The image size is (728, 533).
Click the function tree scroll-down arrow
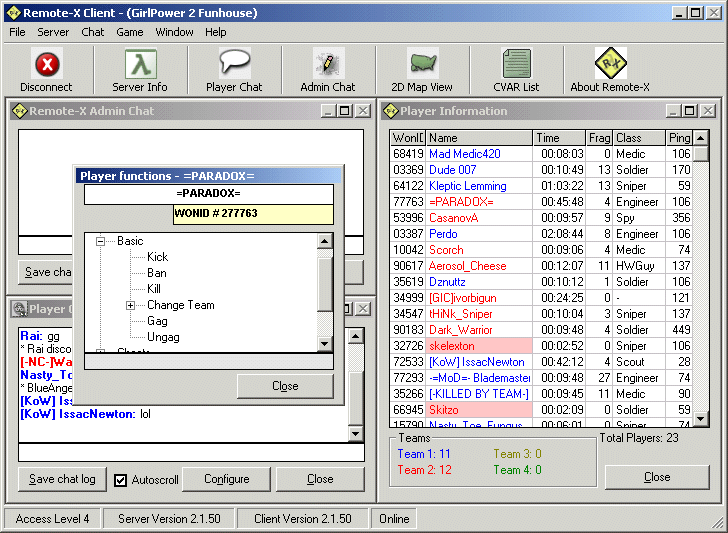click(325, 344)
